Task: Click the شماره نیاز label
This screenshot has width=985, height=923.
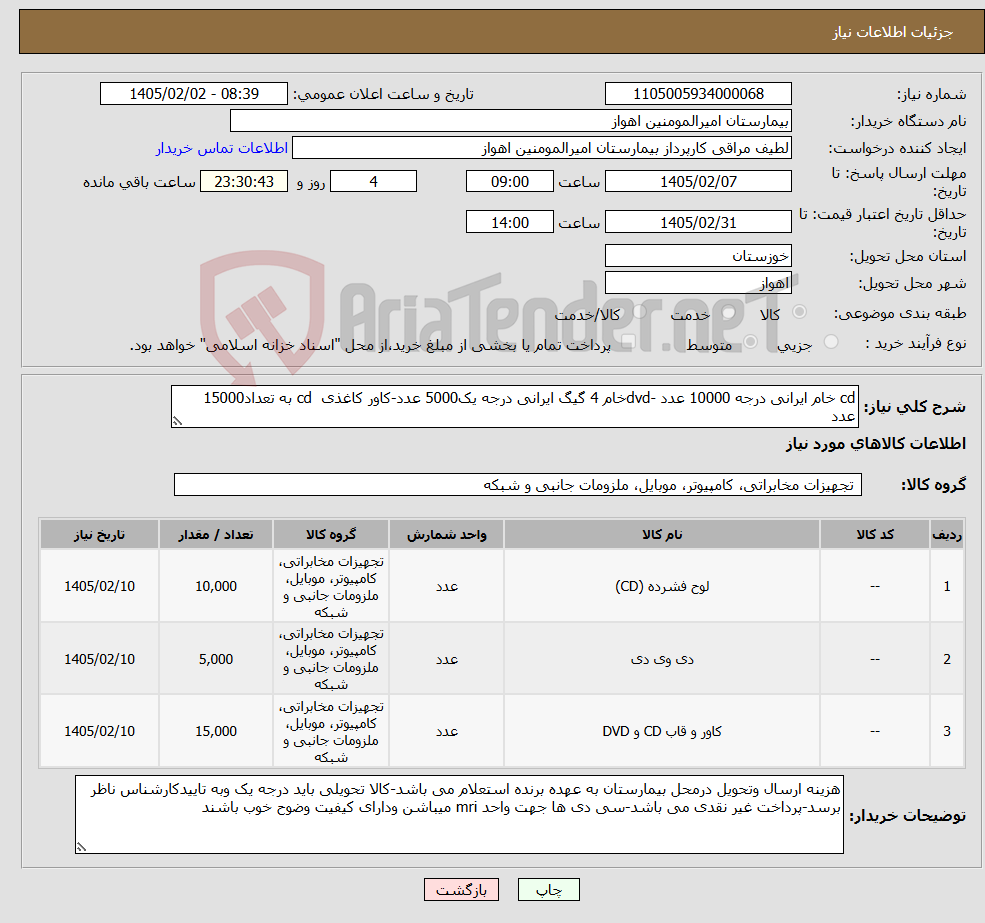Action: (x=931, y=94)
